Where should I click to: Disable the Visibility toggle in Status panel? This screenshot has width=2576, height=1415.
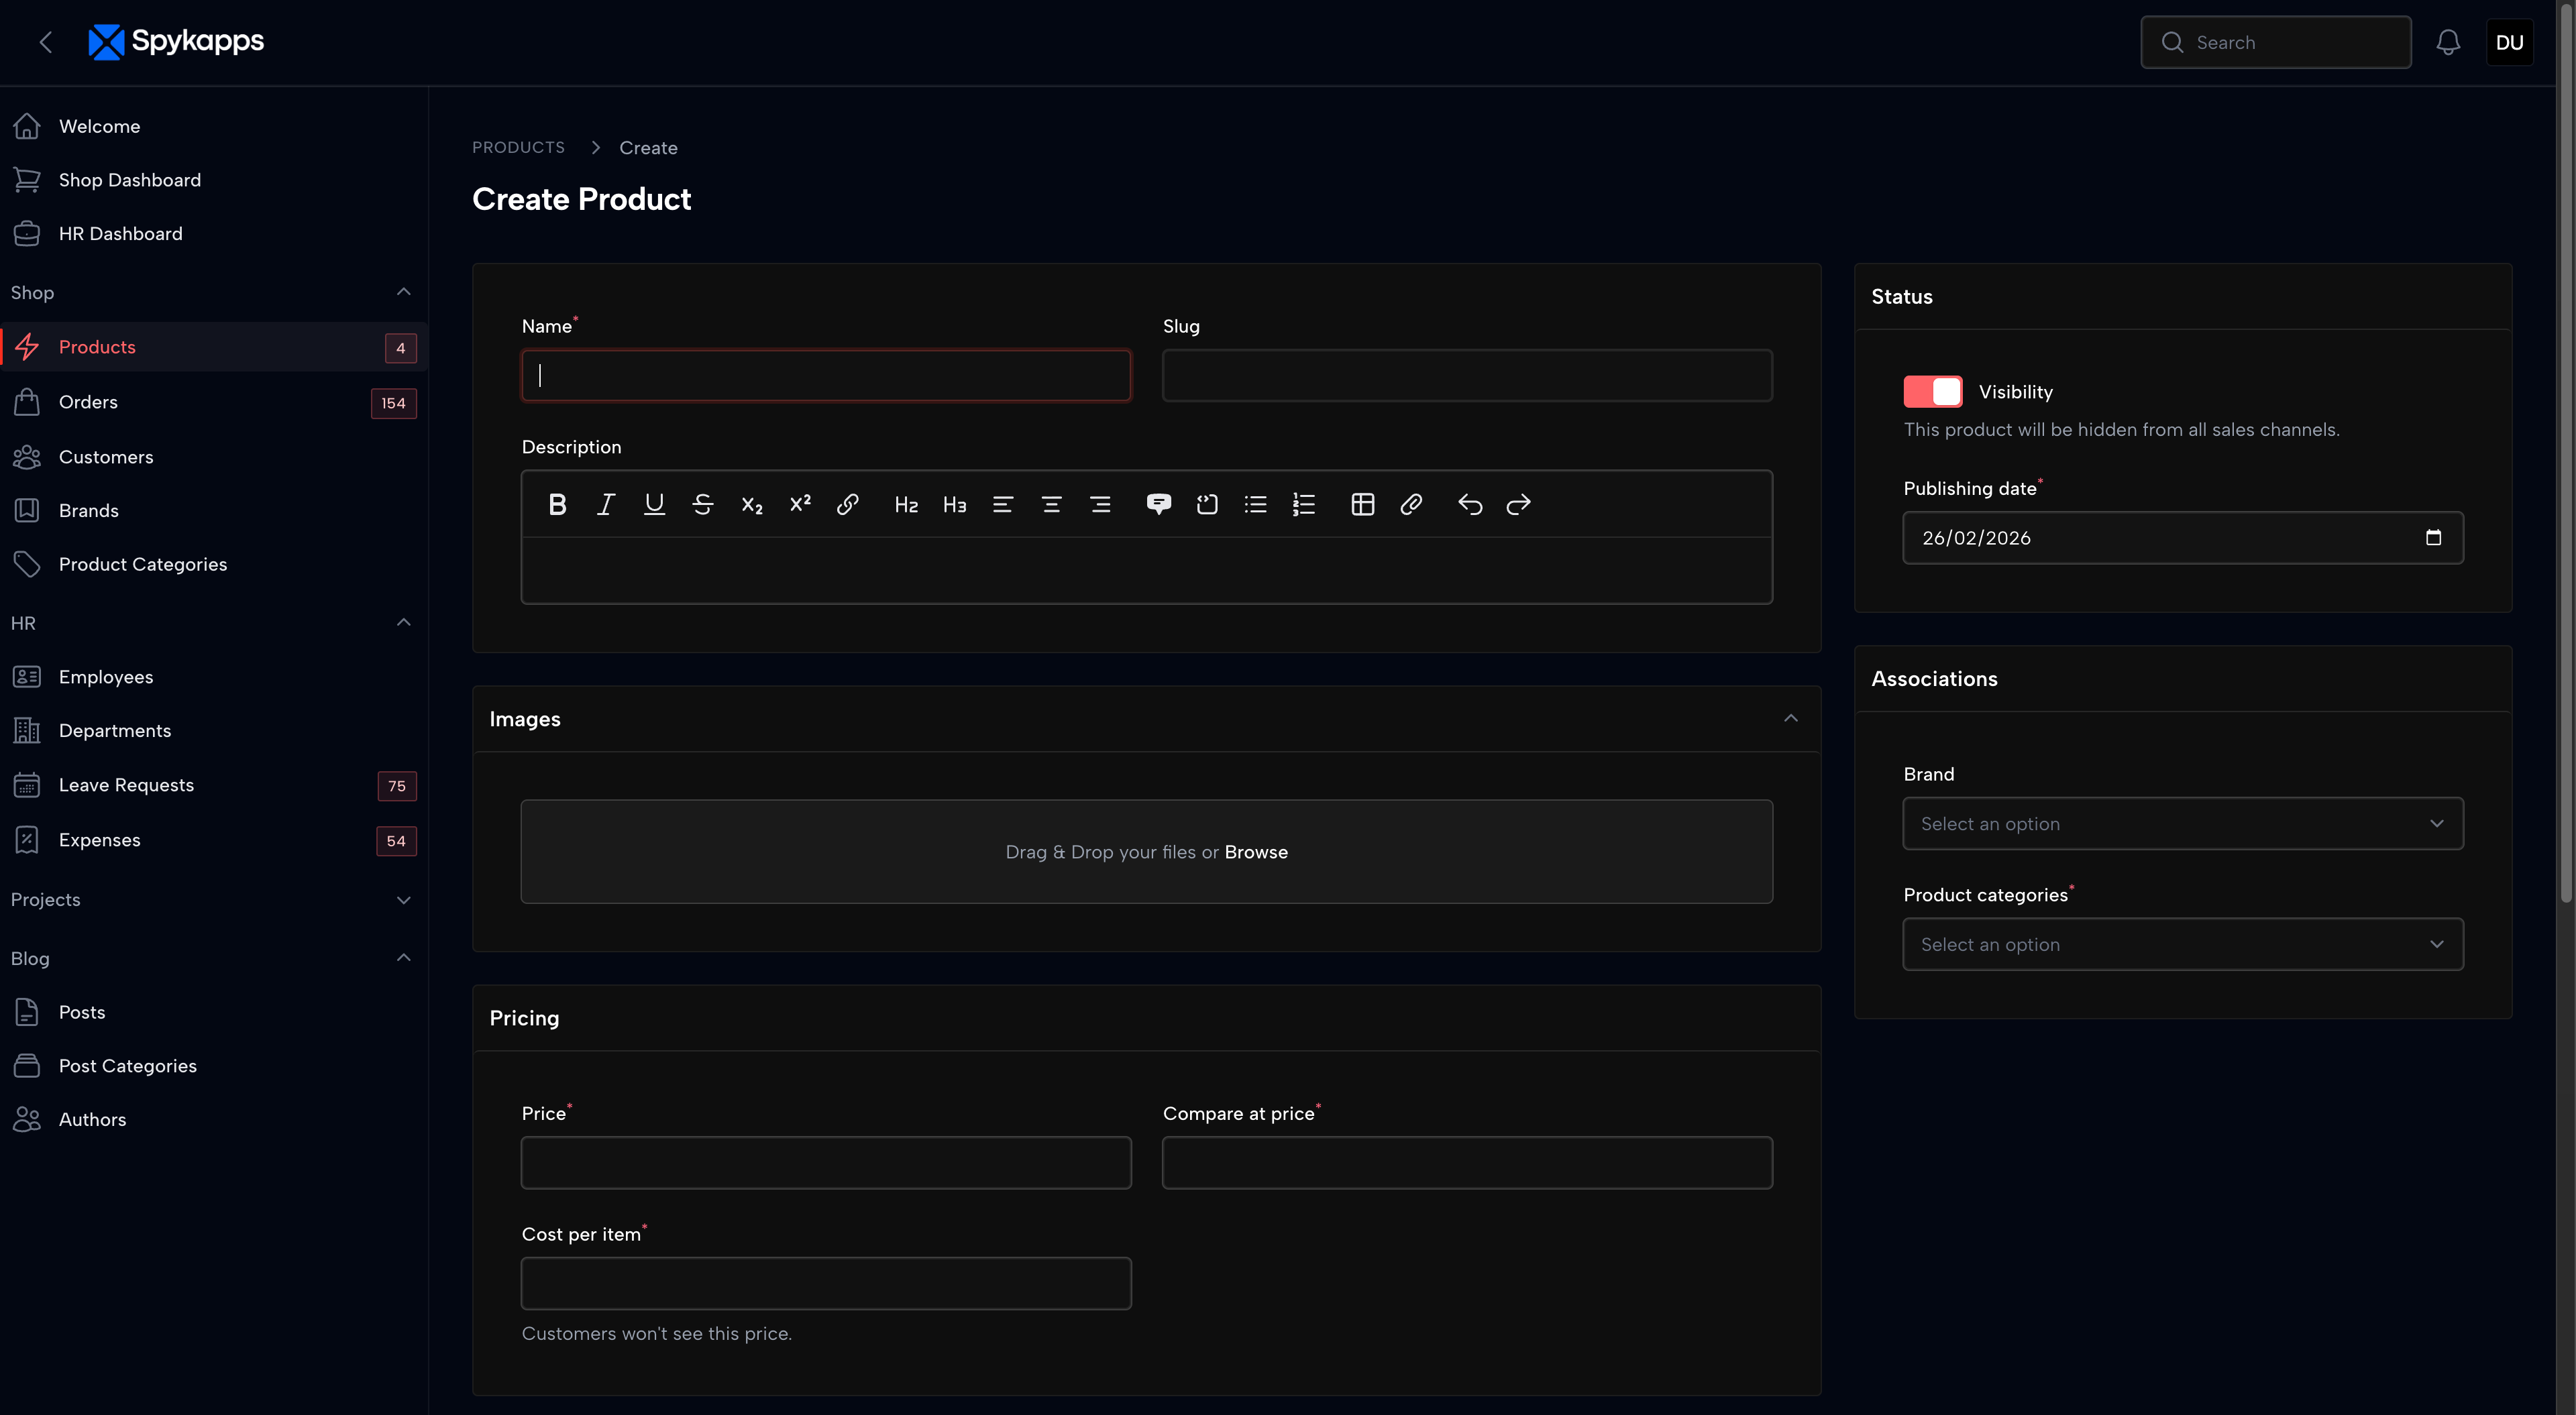coord(1932,391)
